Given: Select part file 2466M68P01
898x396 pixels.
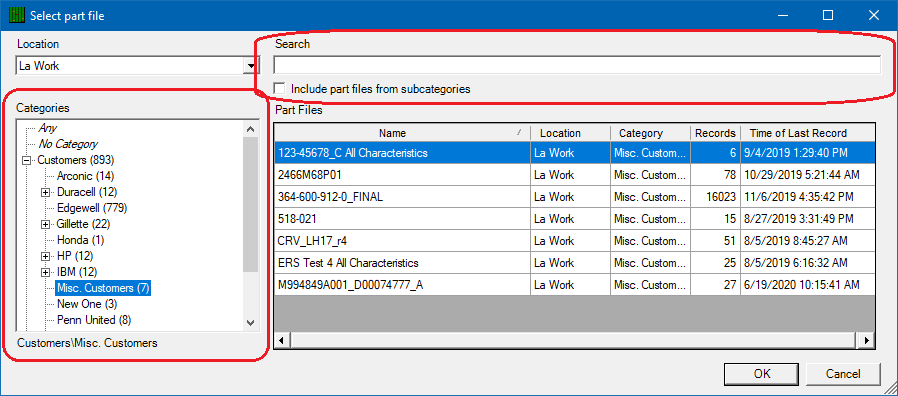Looking at the screenshot, I should click(x=310, y=175).
